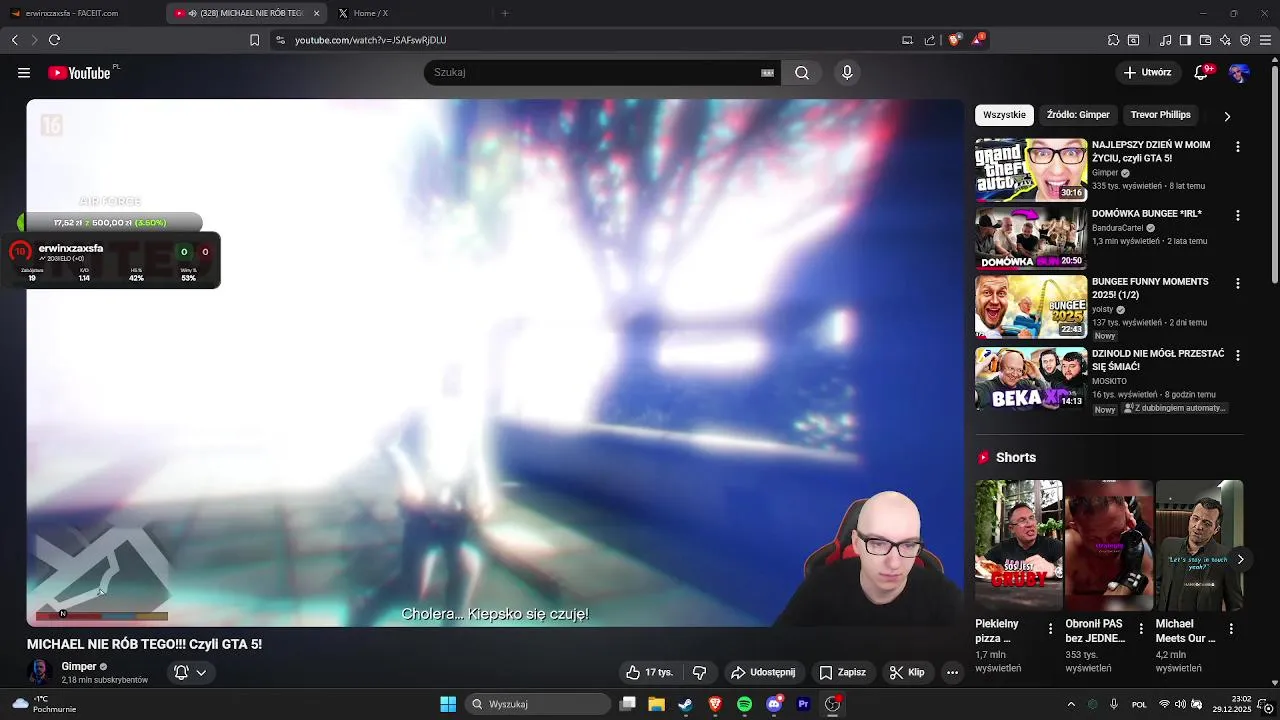The image size is (1280, 720).
Task: Open Discord from the taskbar
Action: click(x=774, y=704)
